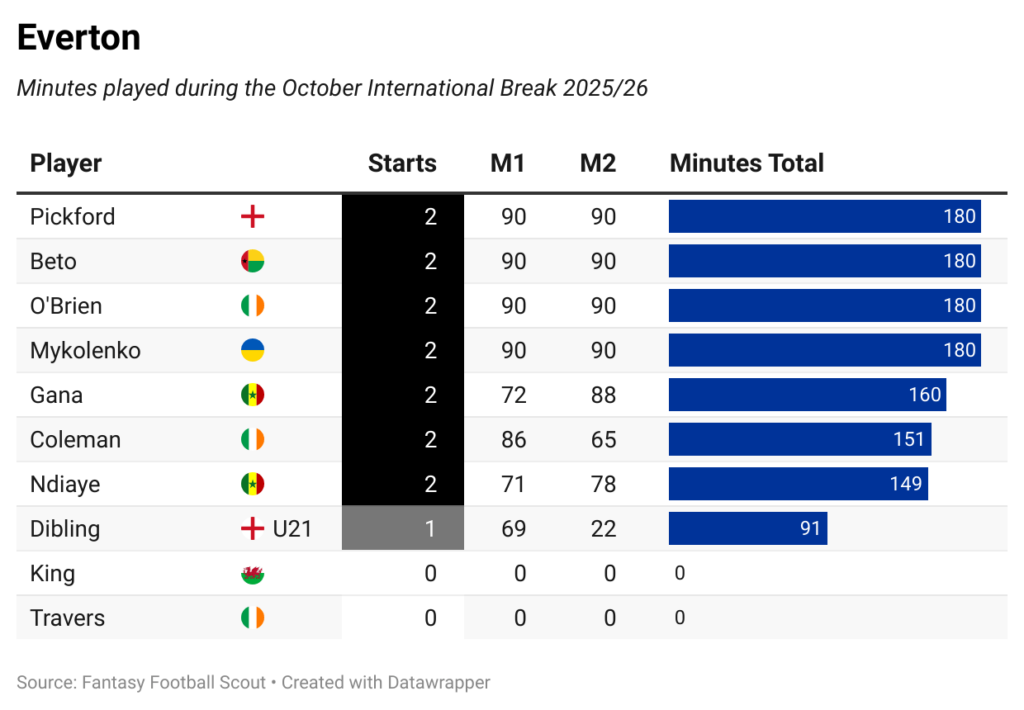Click Mykolenko's Ukraine flag icon

pyautogui.click(x=252, y=351)
